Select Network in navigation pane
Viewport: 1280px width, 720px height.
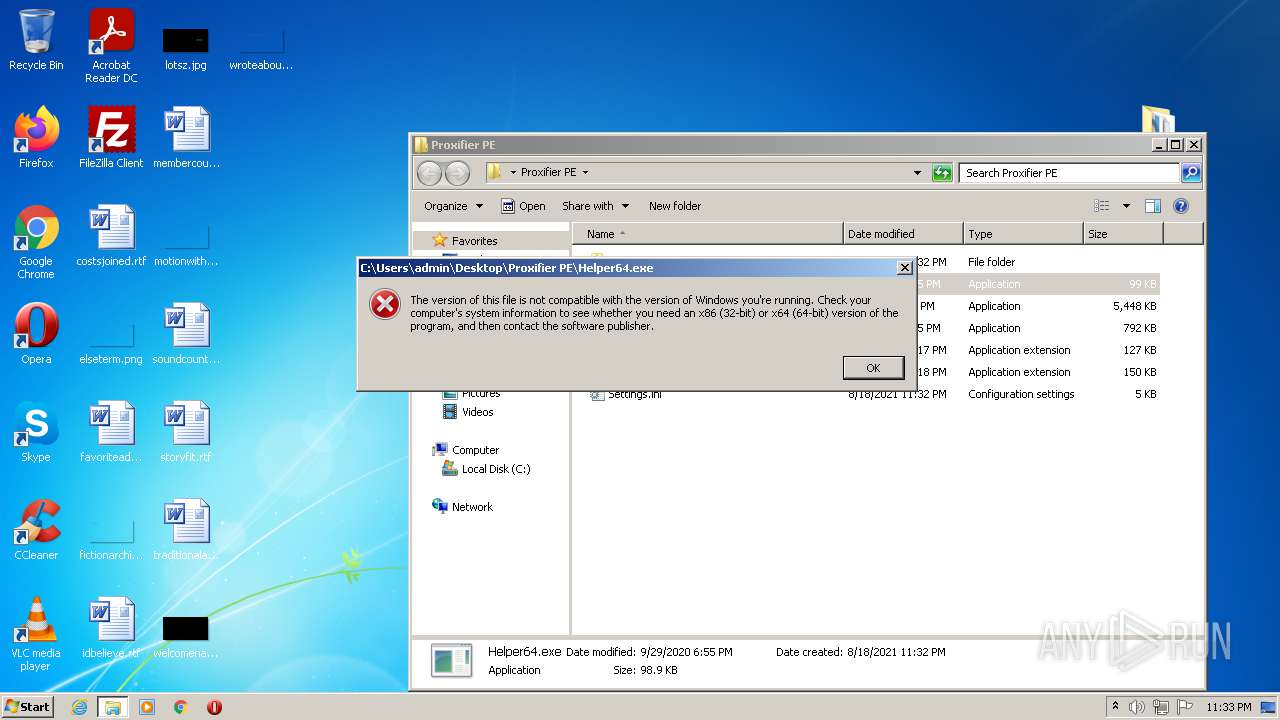(x=462, y=507)
